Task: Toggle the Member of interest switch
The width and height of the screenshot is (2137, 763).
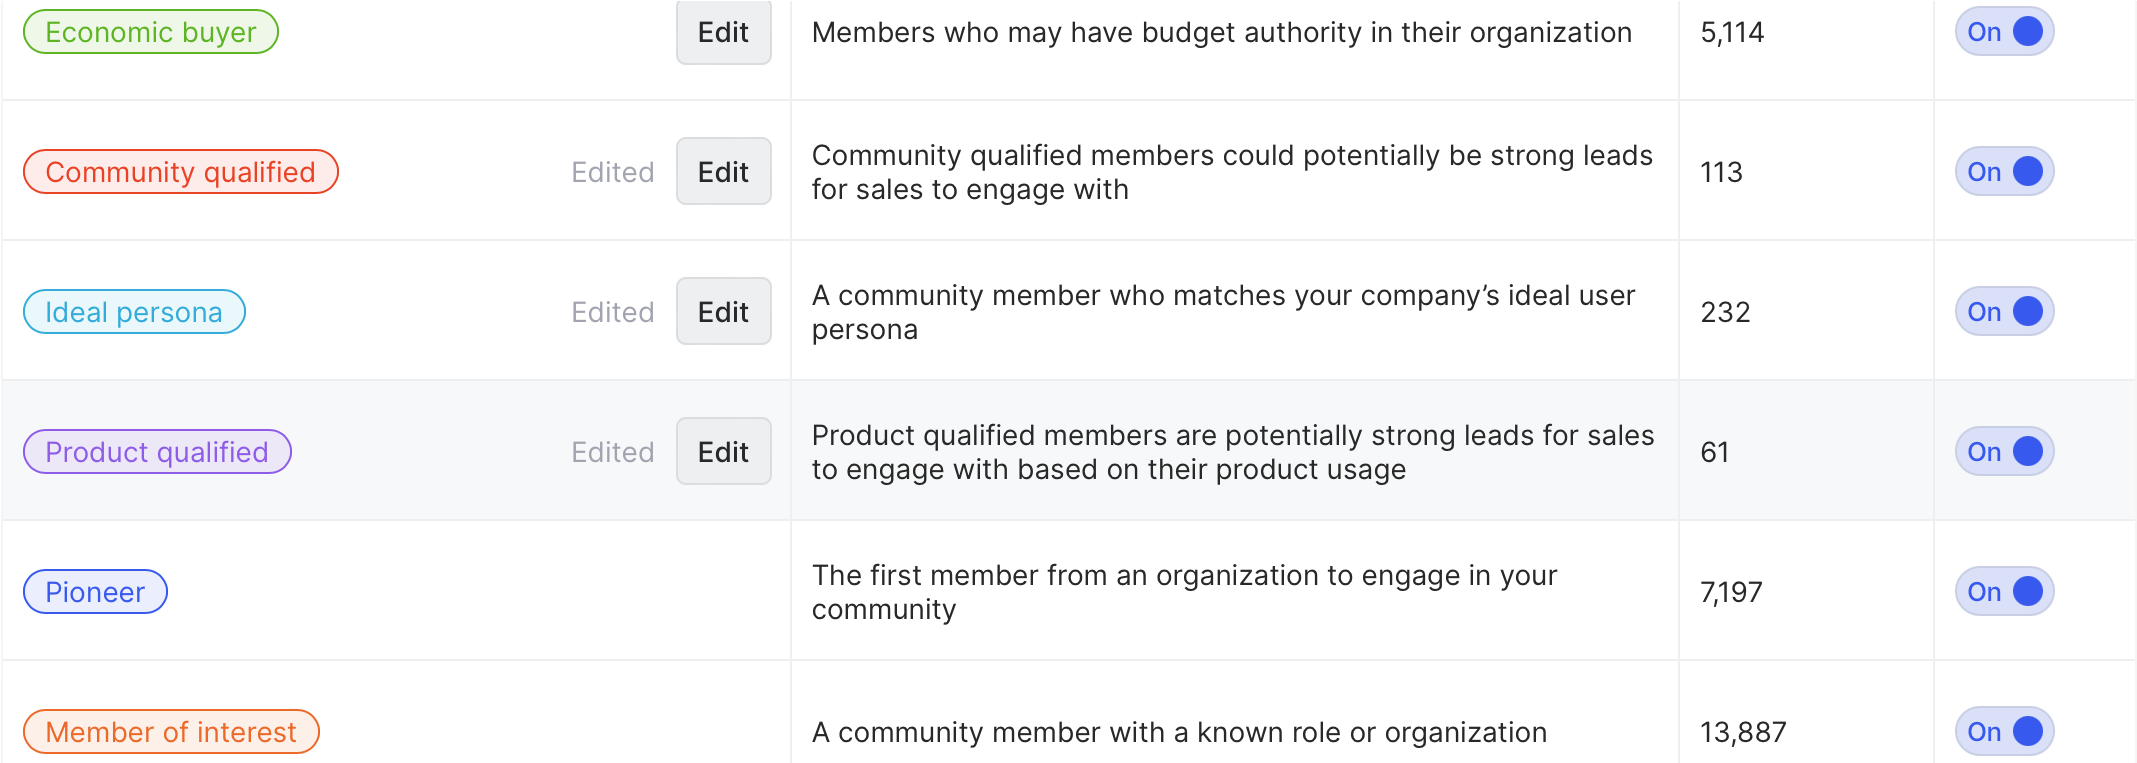Action: click(x=2004, y=732)
